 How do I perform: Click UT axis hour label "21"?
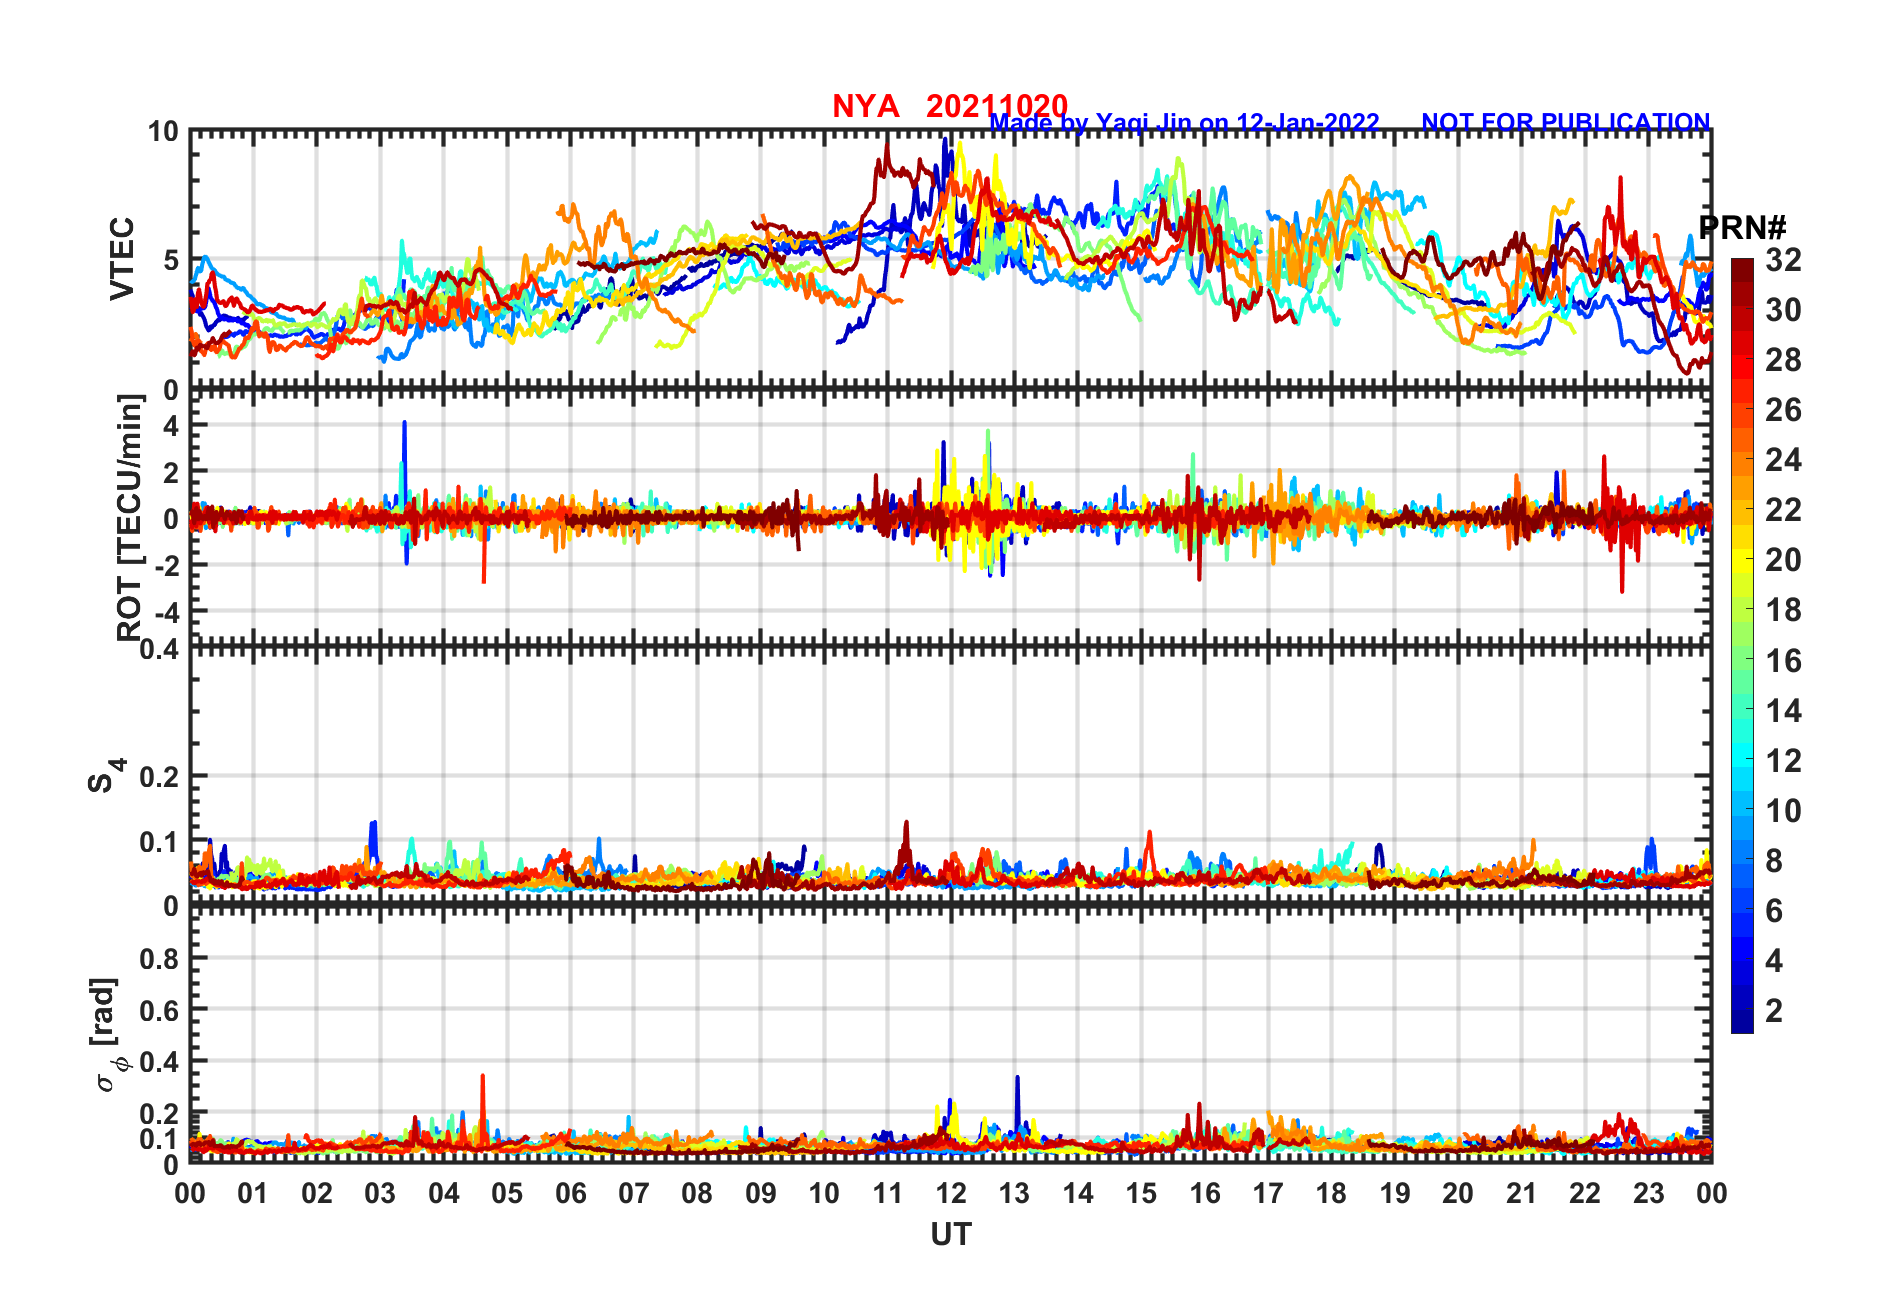pos(1522,1193)
